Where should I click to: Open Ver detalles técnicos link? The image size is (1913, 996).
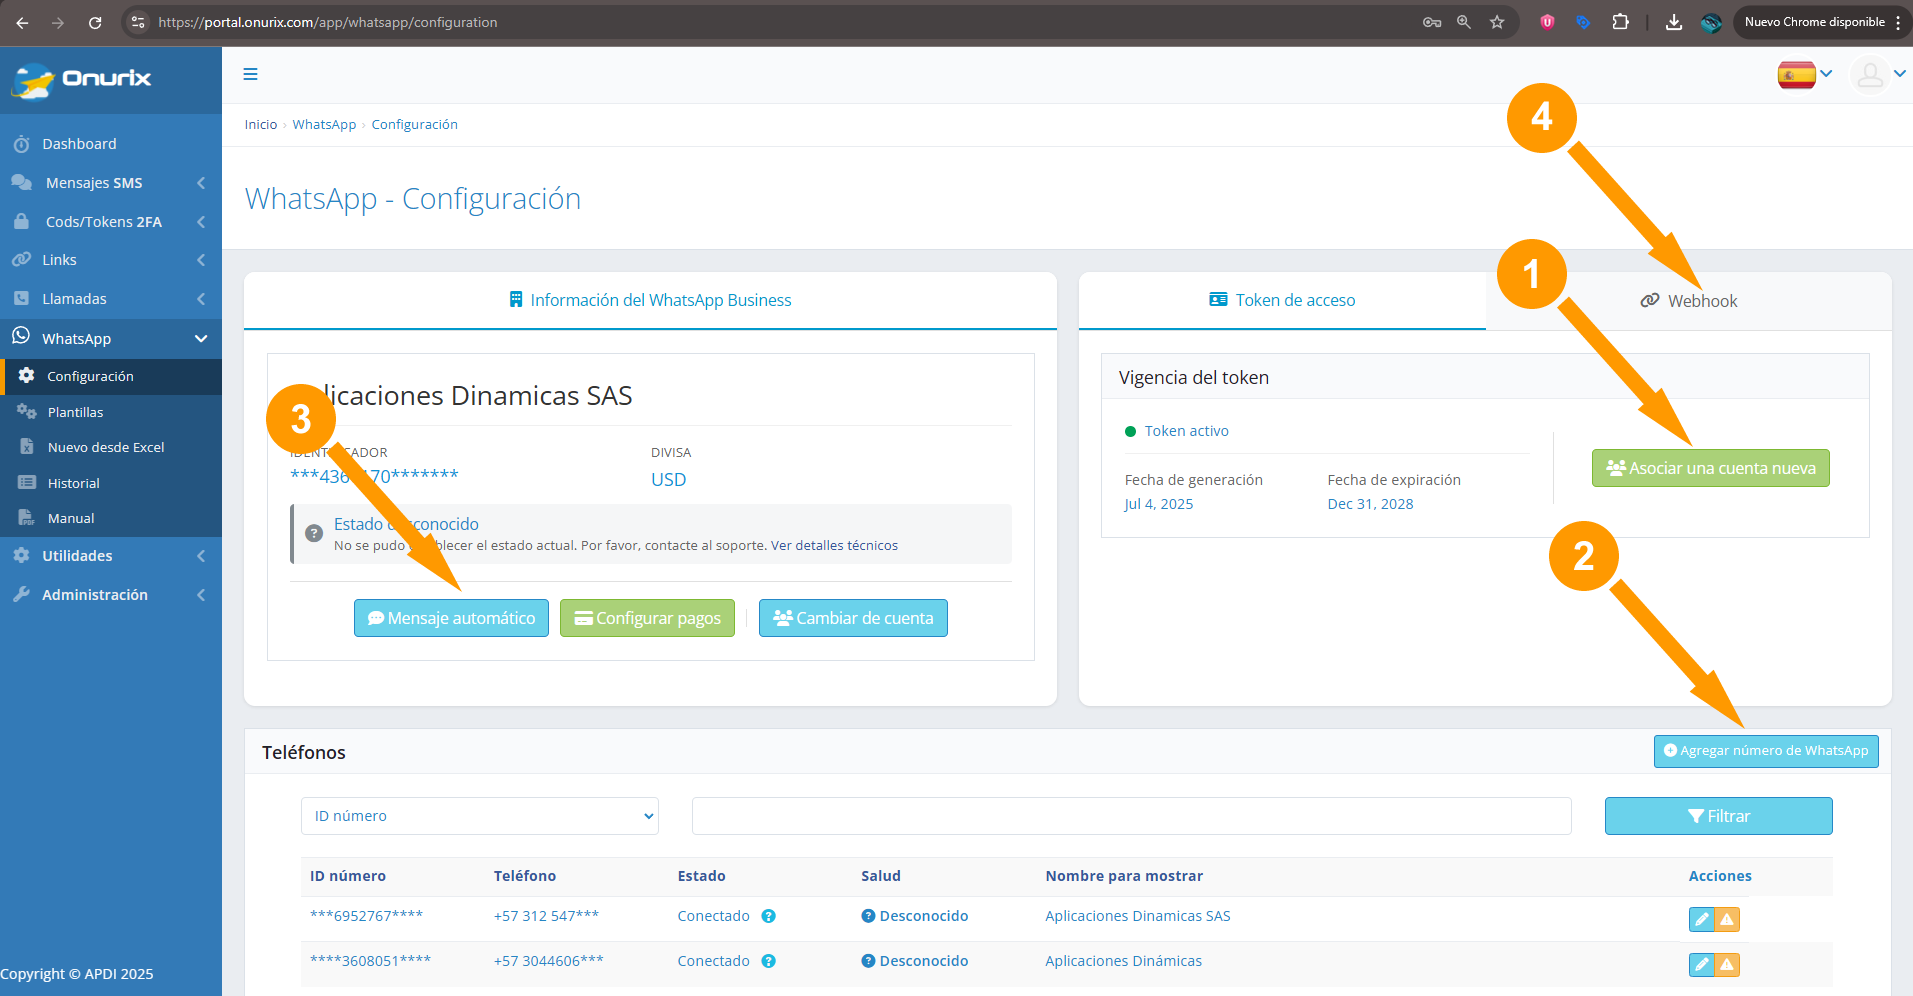coord(834,546)
